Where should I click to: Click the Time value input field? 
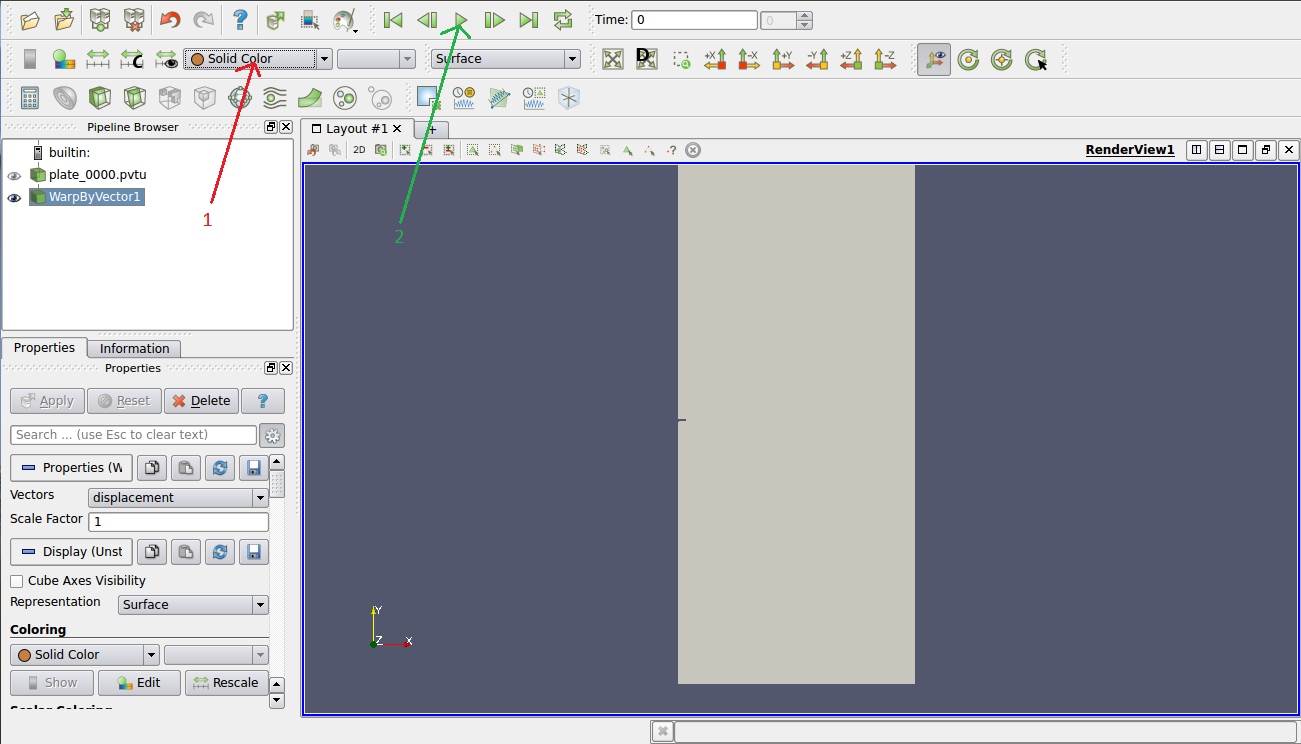coord(694,20)
